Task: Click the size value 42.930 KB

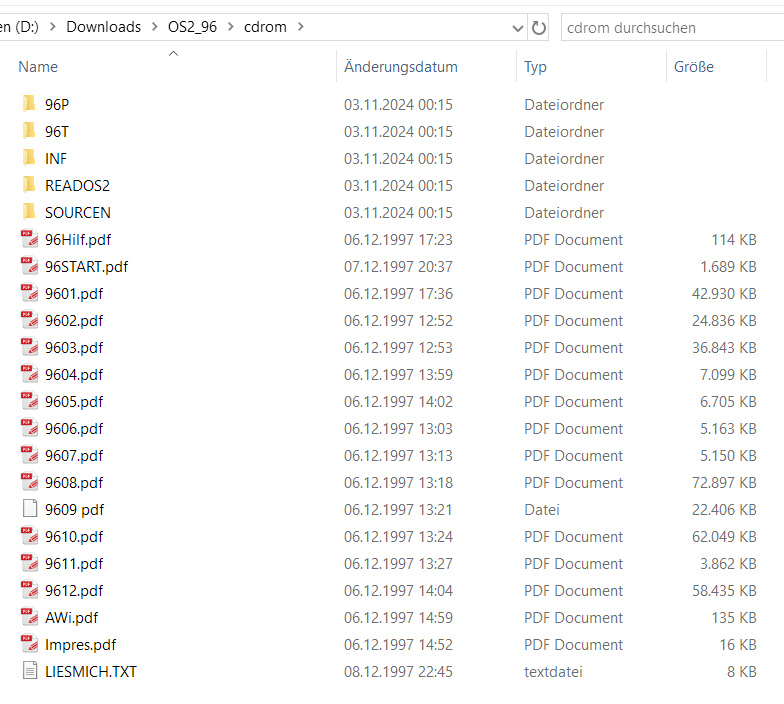Action: (x=724, y=294)
